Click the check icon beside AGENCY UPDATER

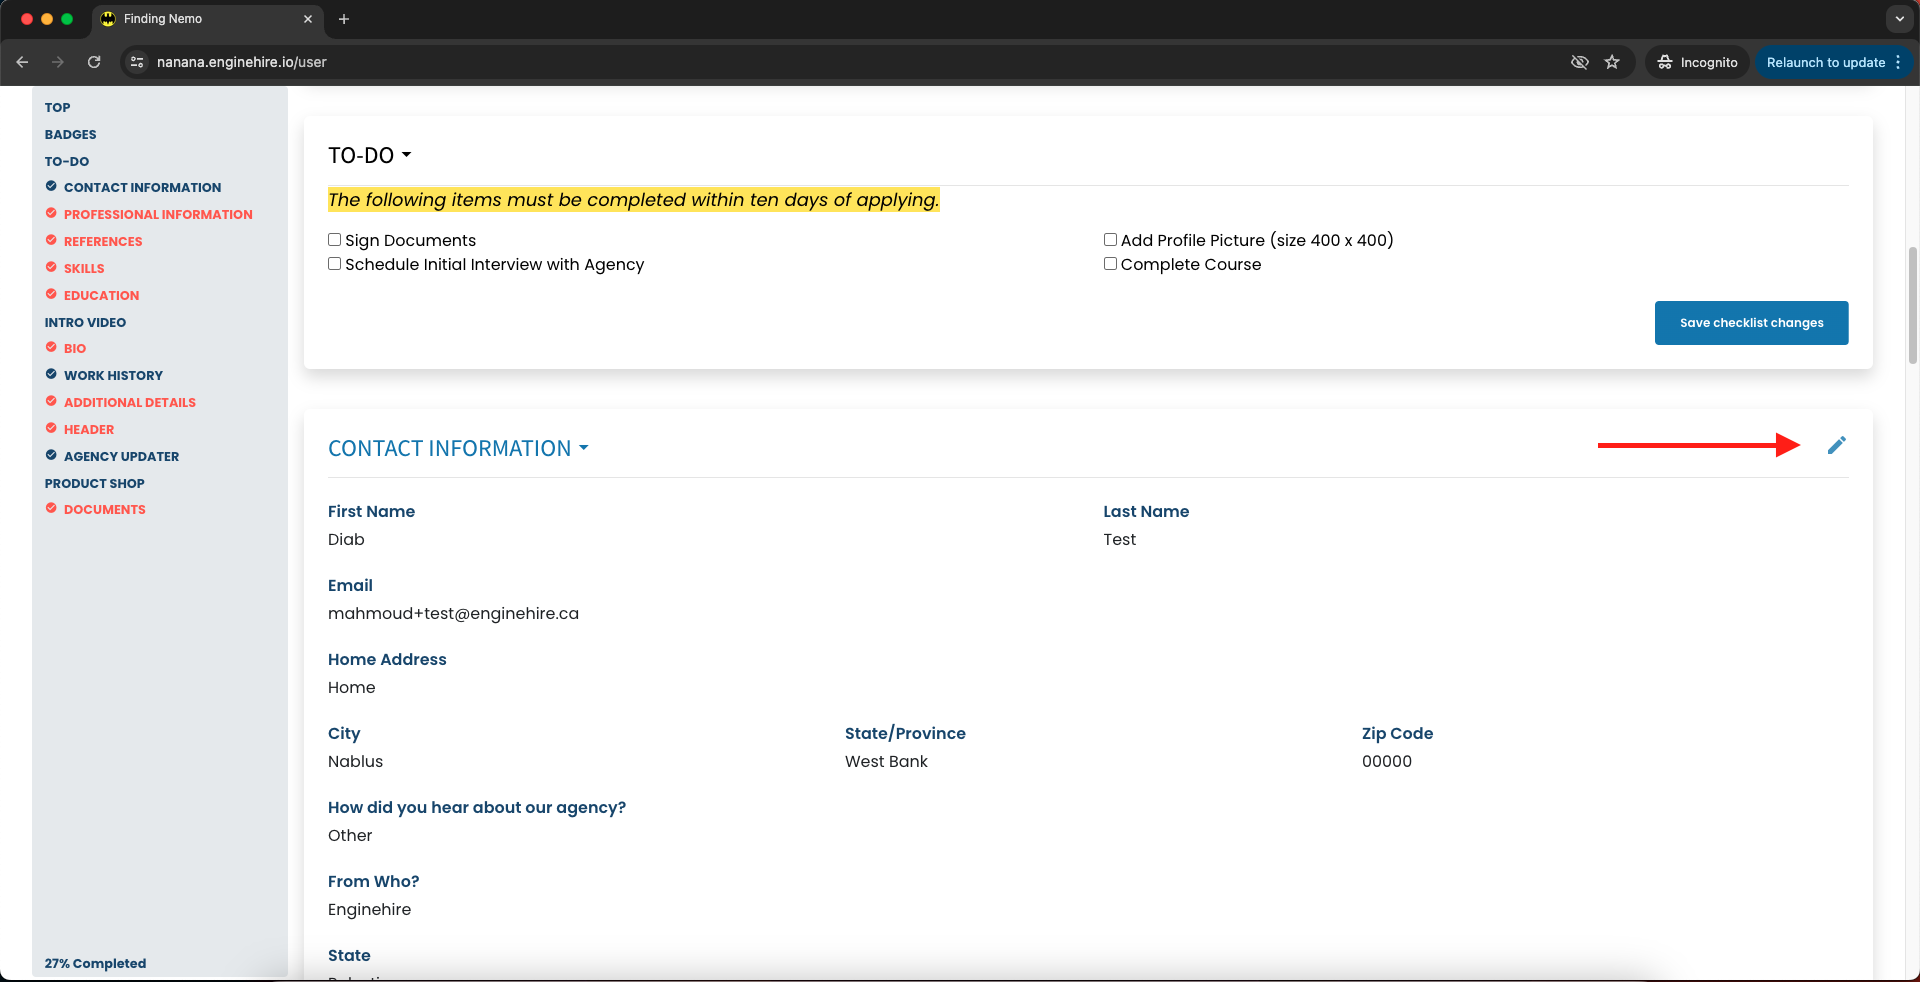51,455
